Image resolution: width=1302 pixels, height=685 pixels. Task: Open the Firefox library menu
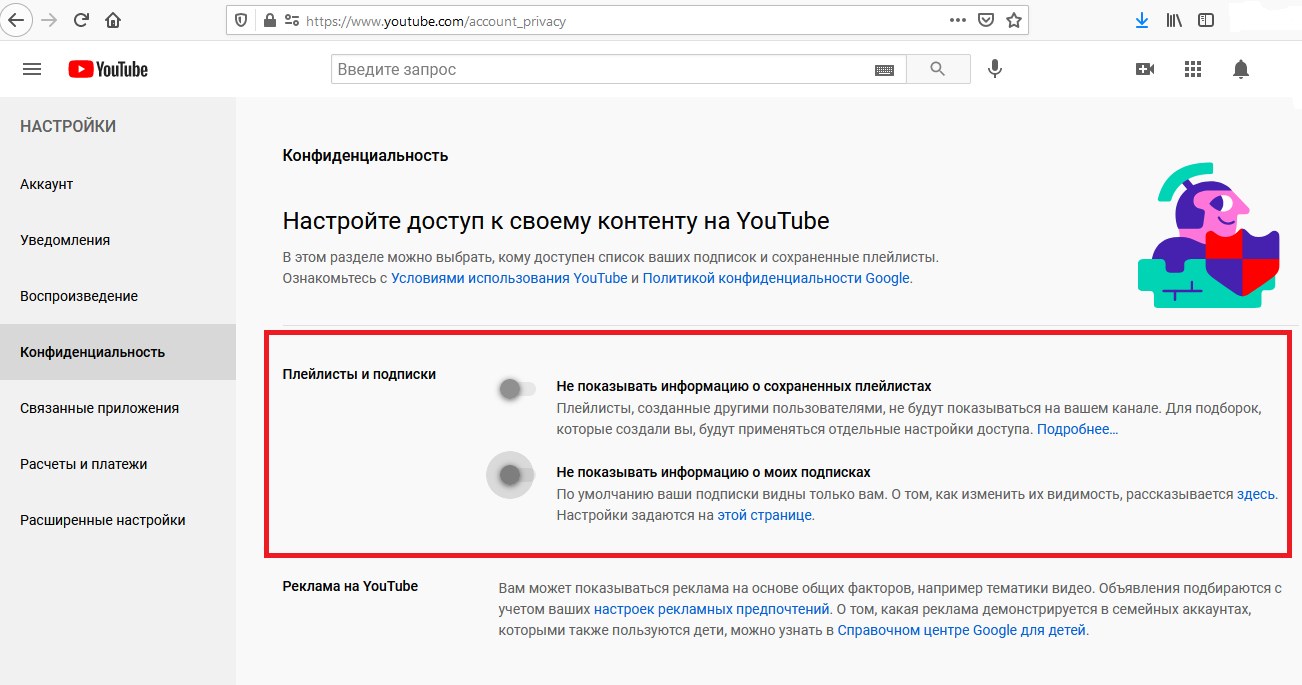[x=1174, y=20]
